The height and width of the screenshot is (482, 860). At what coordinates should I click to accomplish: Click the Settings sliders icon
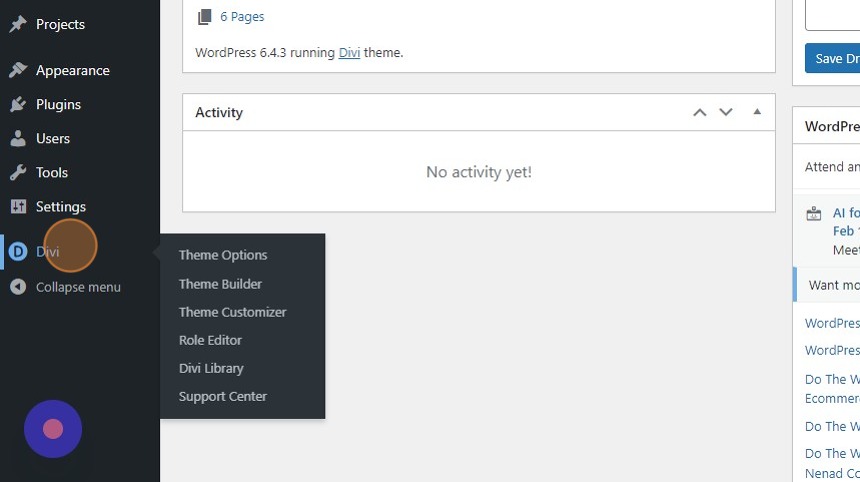click(x=17, y=207)
